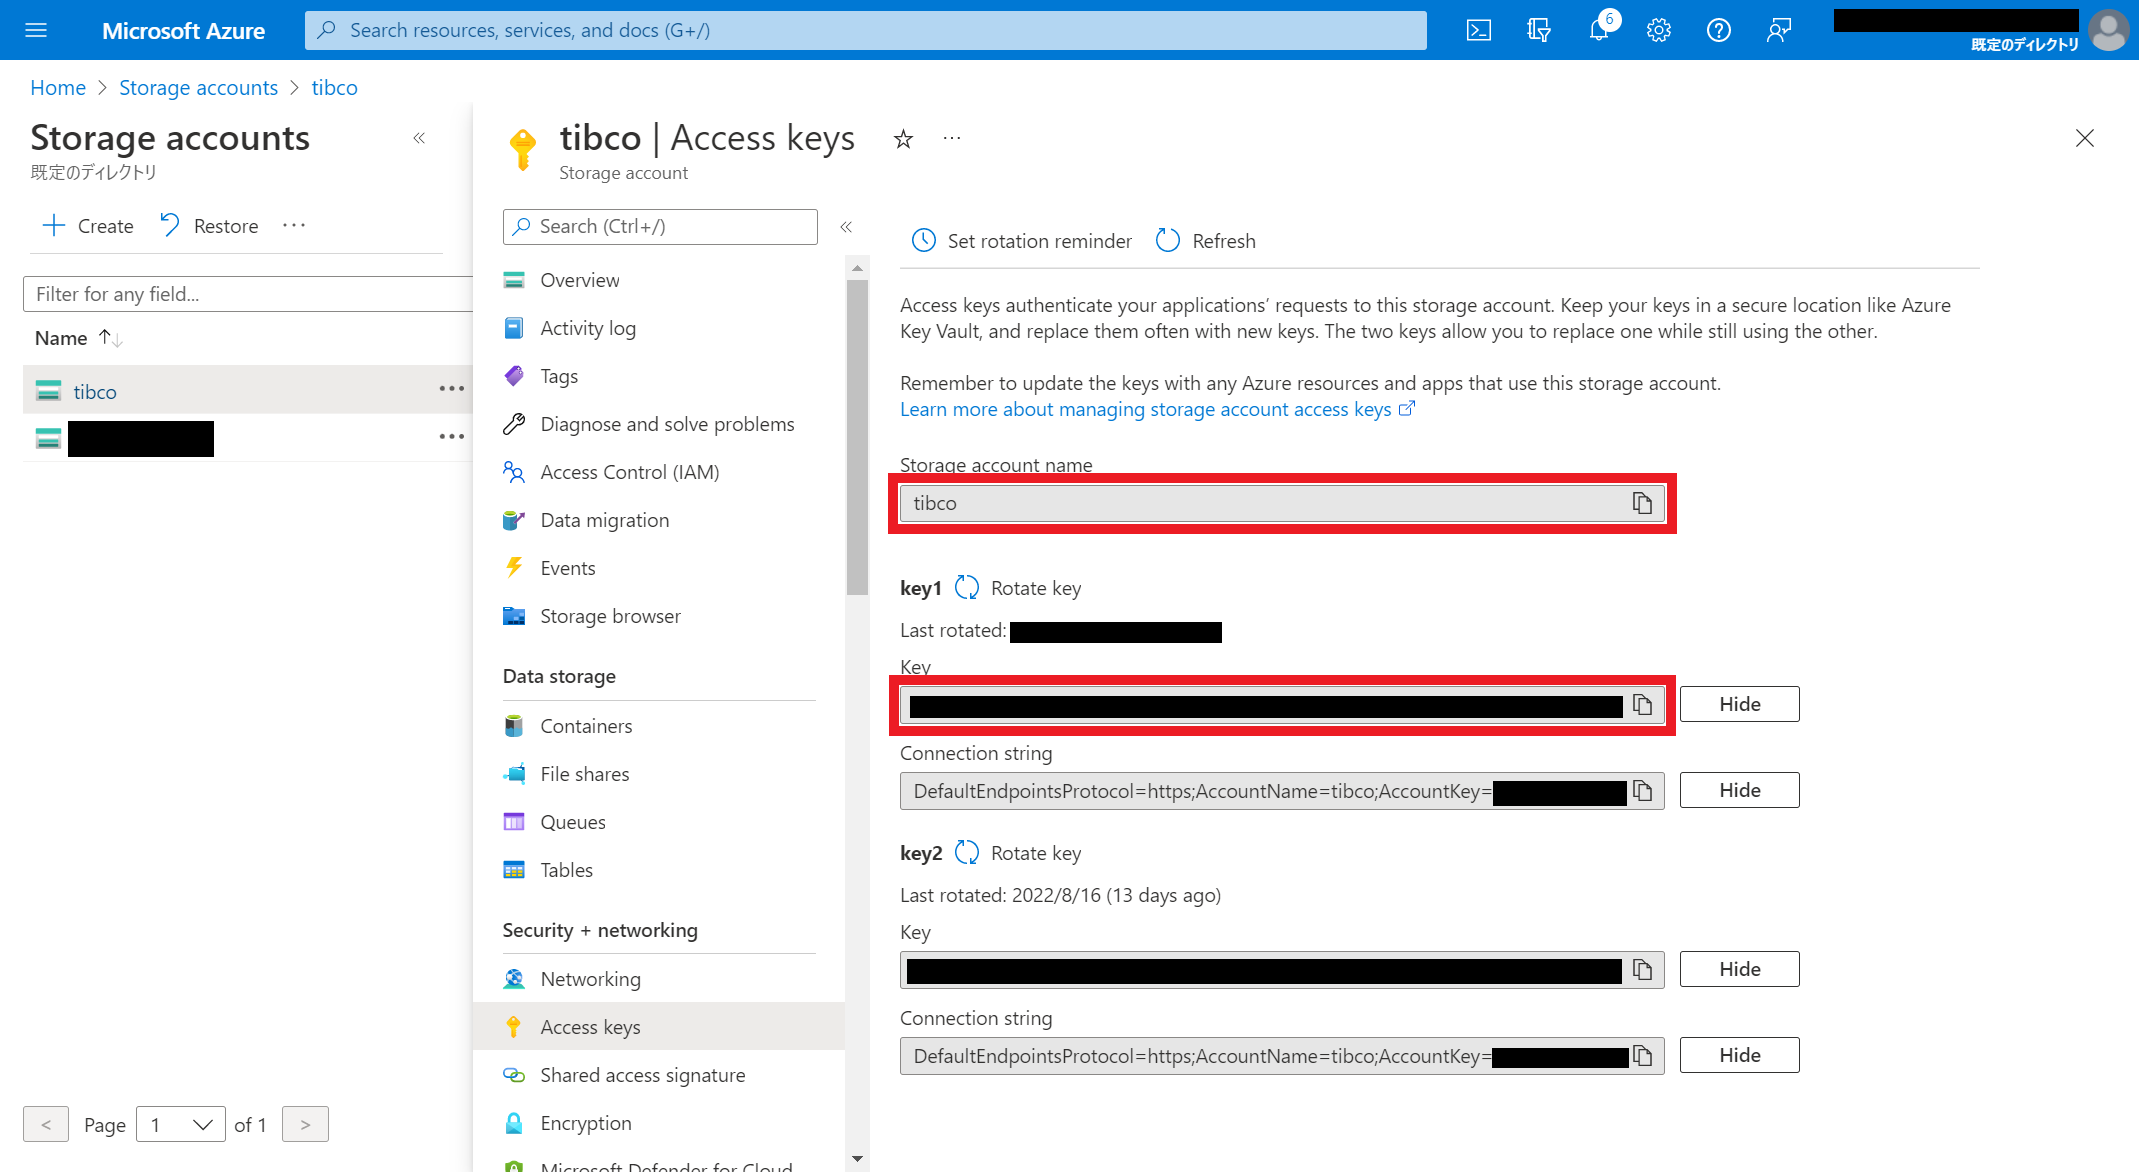Click the resource menu scroll down arrow

click(857, 1159)
